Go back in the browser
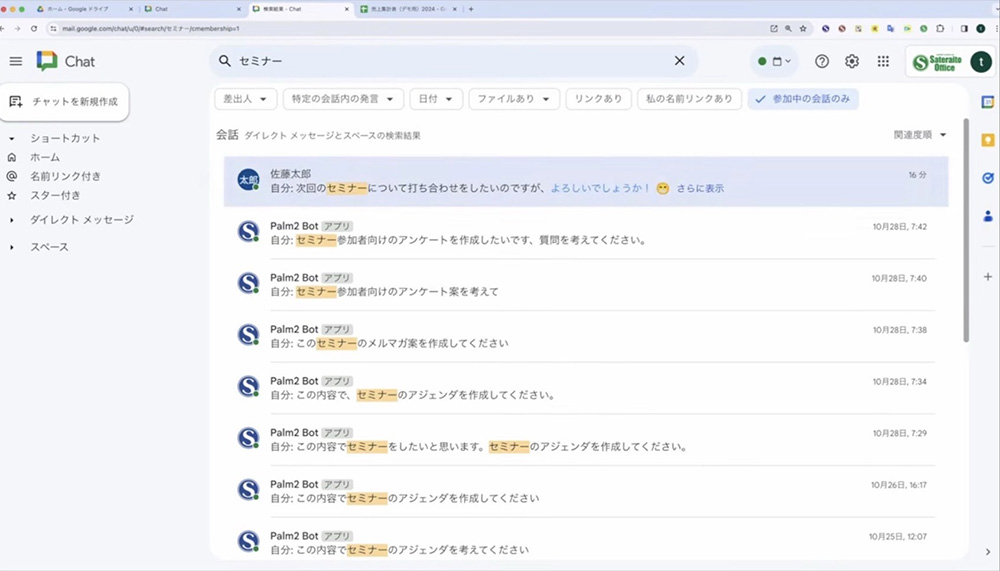This screenshot has width=1000, height=571. pos(3,29)
